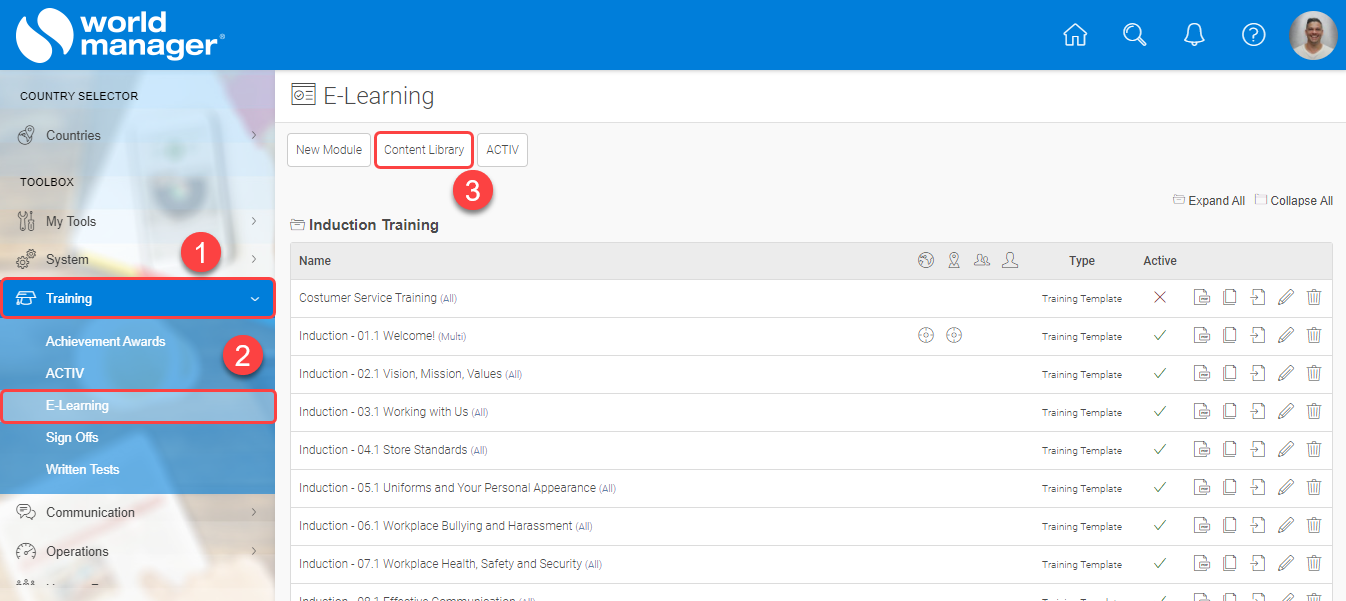Image resolution: width=1346 pixels, height=601 pixels.
Task: Open second target icon for Induction 01.1 Welcome
Action: point(954,335)
